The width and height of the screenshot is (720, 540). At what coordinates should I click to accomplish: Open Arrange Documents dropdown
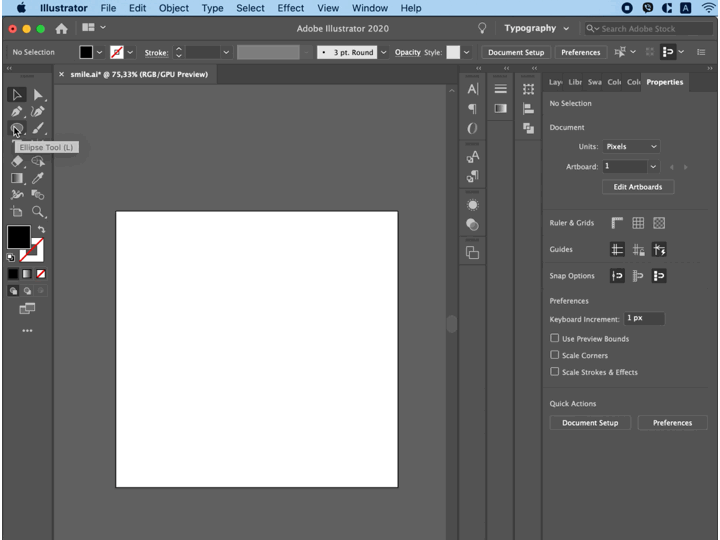(94, 28)
